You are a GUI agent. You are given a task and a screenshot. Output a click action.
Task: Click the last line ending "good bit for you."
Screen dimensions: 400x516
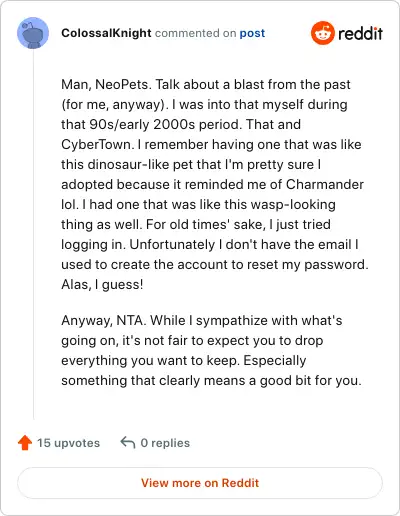point(211,380)
